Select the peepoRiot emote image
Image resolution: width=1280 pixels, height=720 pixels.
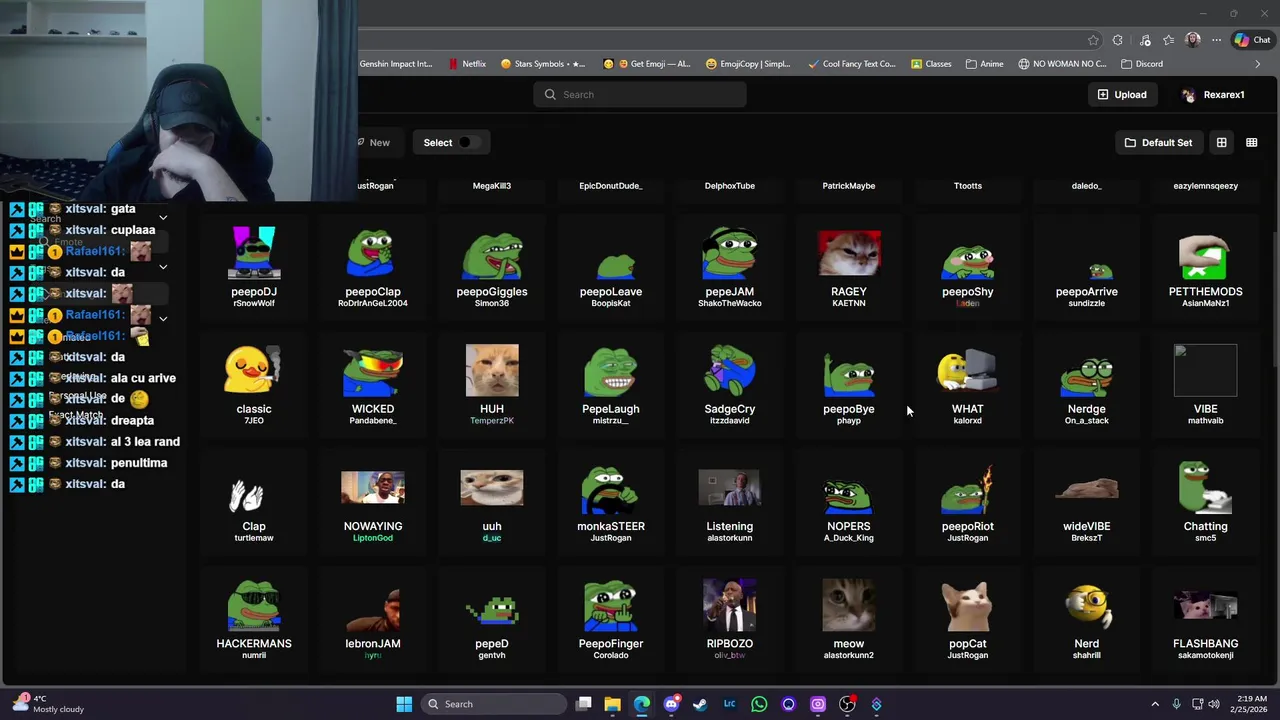coord(968,490)
